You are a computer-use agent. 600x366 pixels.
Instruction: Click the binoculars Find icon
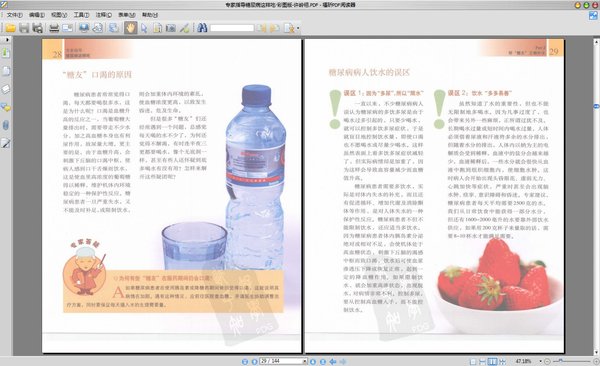coord(202,28)
